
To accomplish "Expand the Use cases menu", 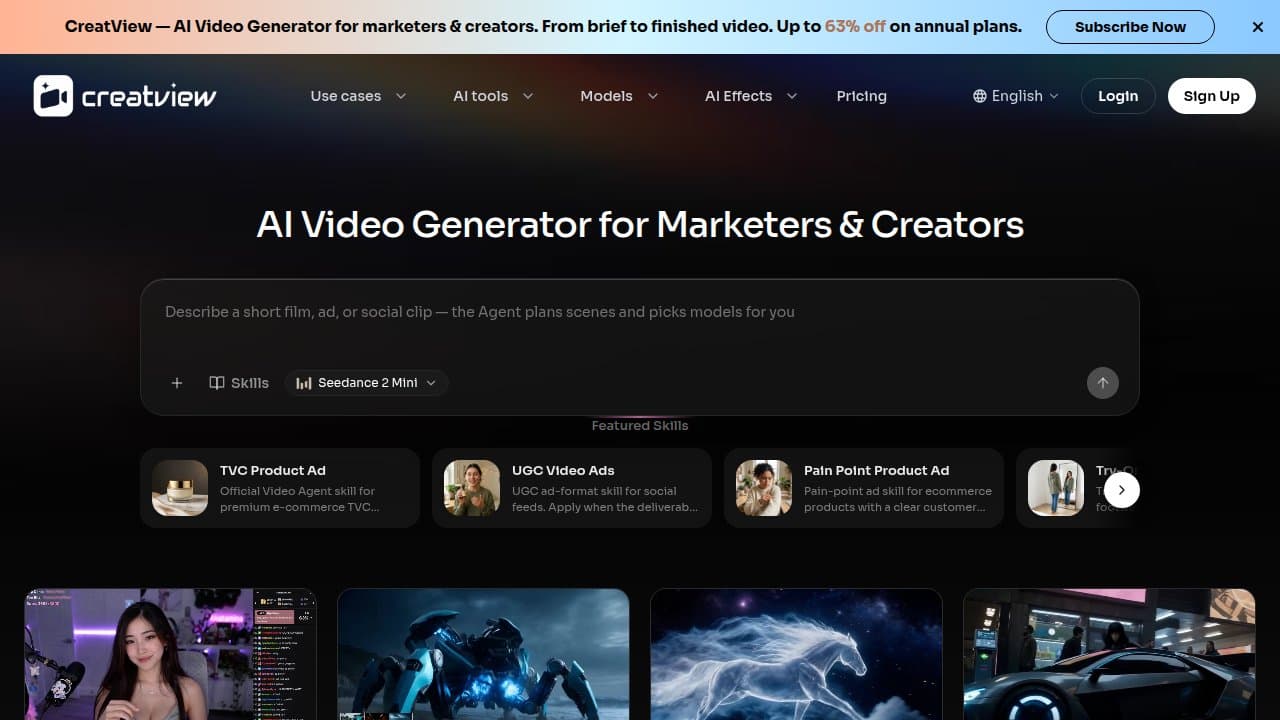I will point(358,96).
